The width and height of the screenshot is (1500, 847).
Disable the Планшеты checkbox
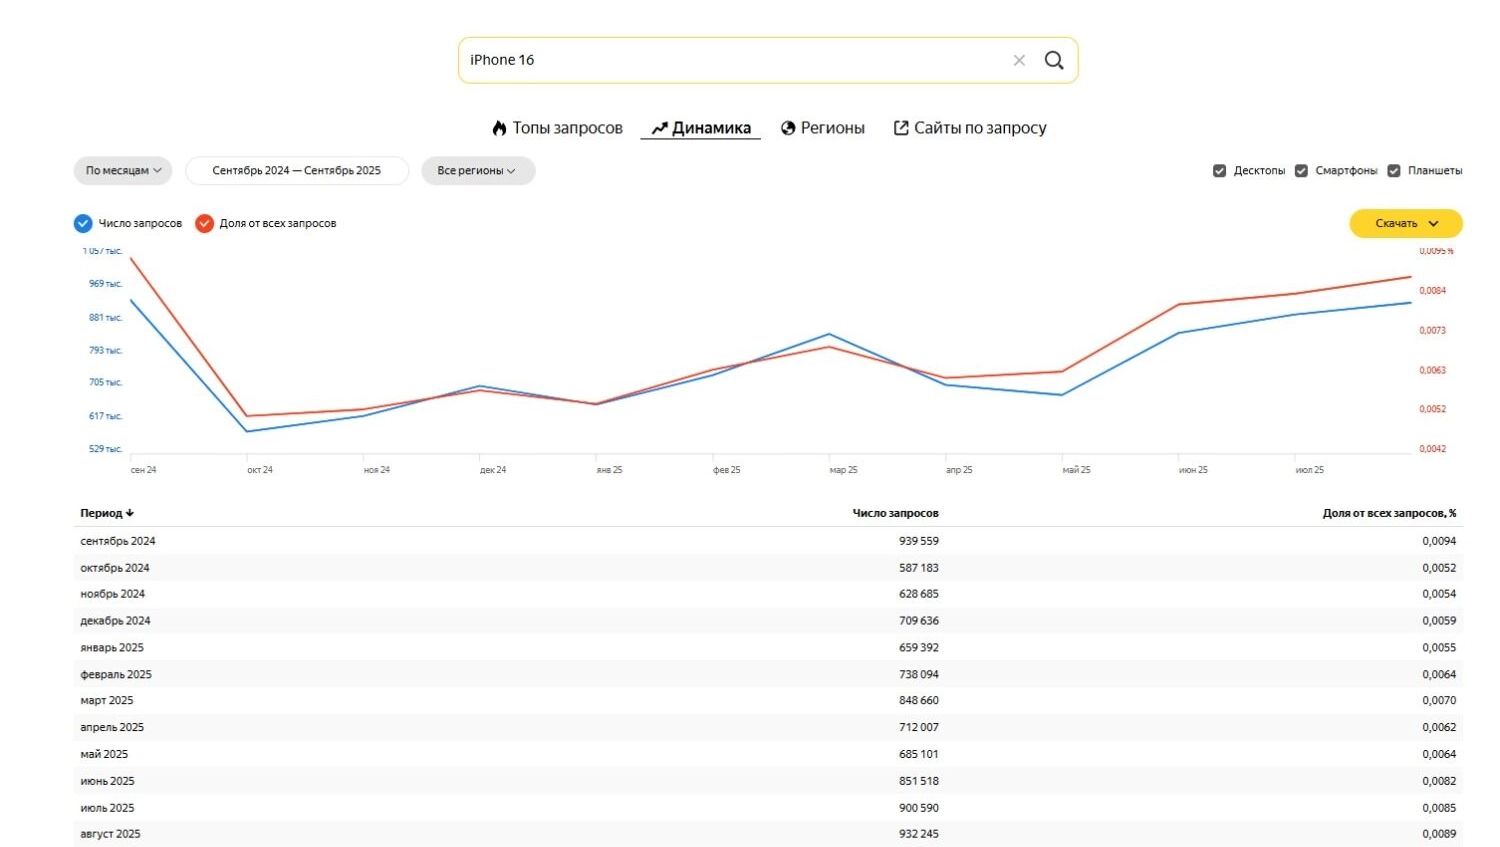point(1394,171)
